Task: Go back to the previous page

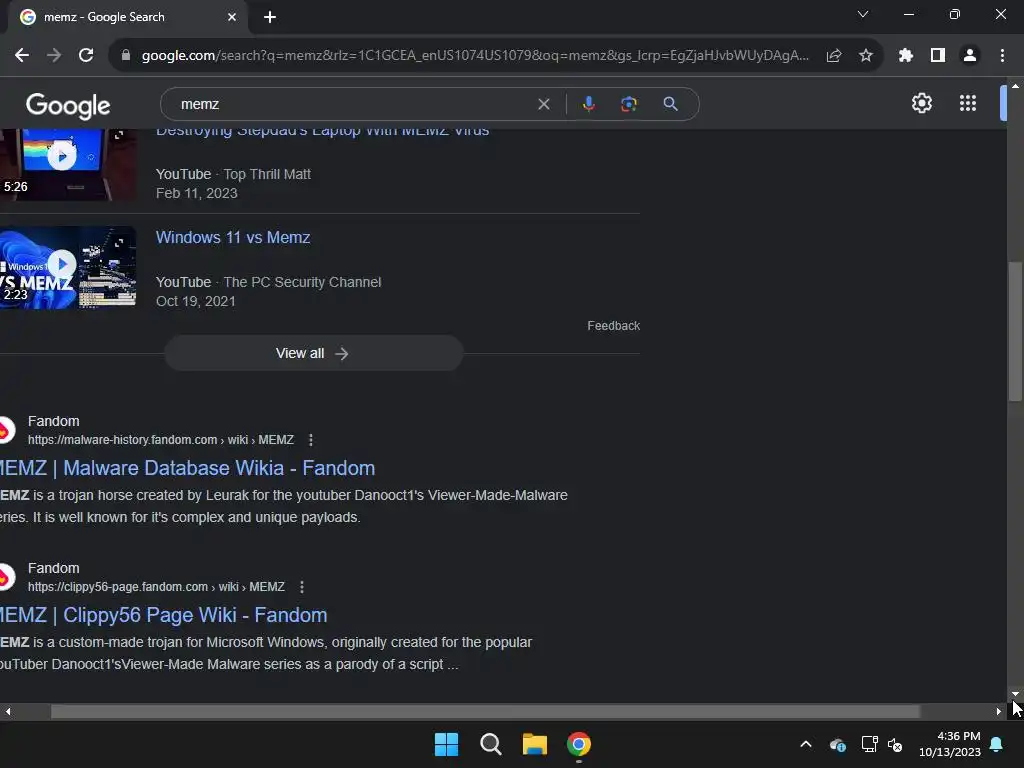Action: [22, 56]
